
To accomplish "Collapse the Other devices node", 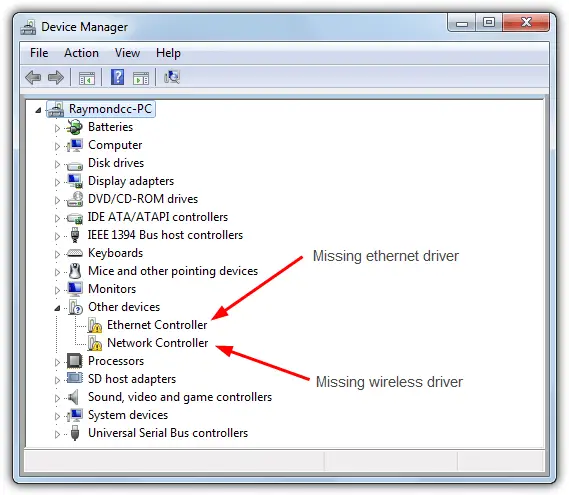I will 57,308.
